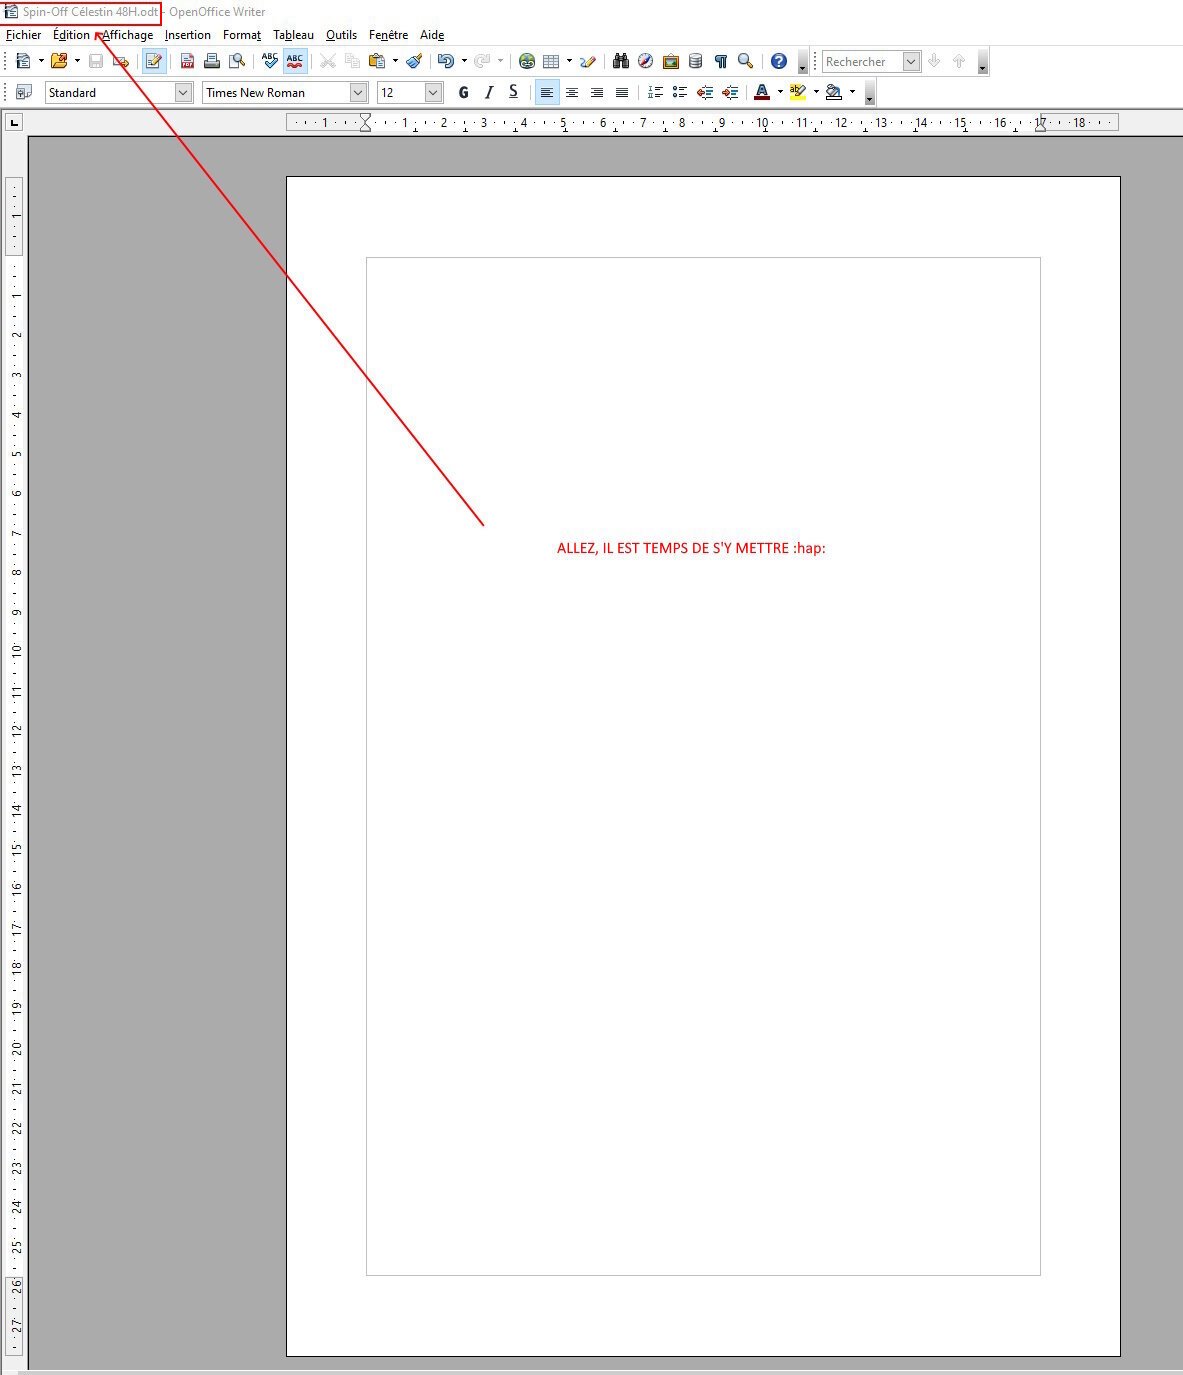This screenshot has width=1183, height=1375.
Task: Toggle Italic formatting
Action: click(488, 92)
